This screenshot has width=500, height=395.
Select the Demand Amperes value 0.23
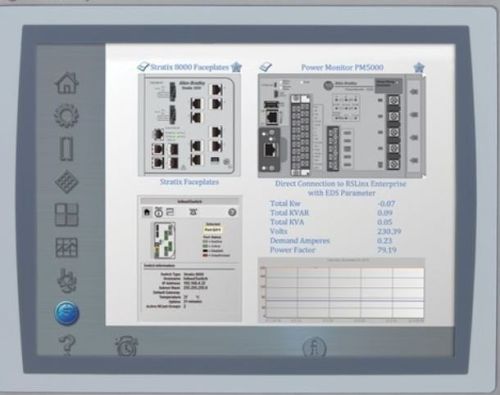[385, 241]
